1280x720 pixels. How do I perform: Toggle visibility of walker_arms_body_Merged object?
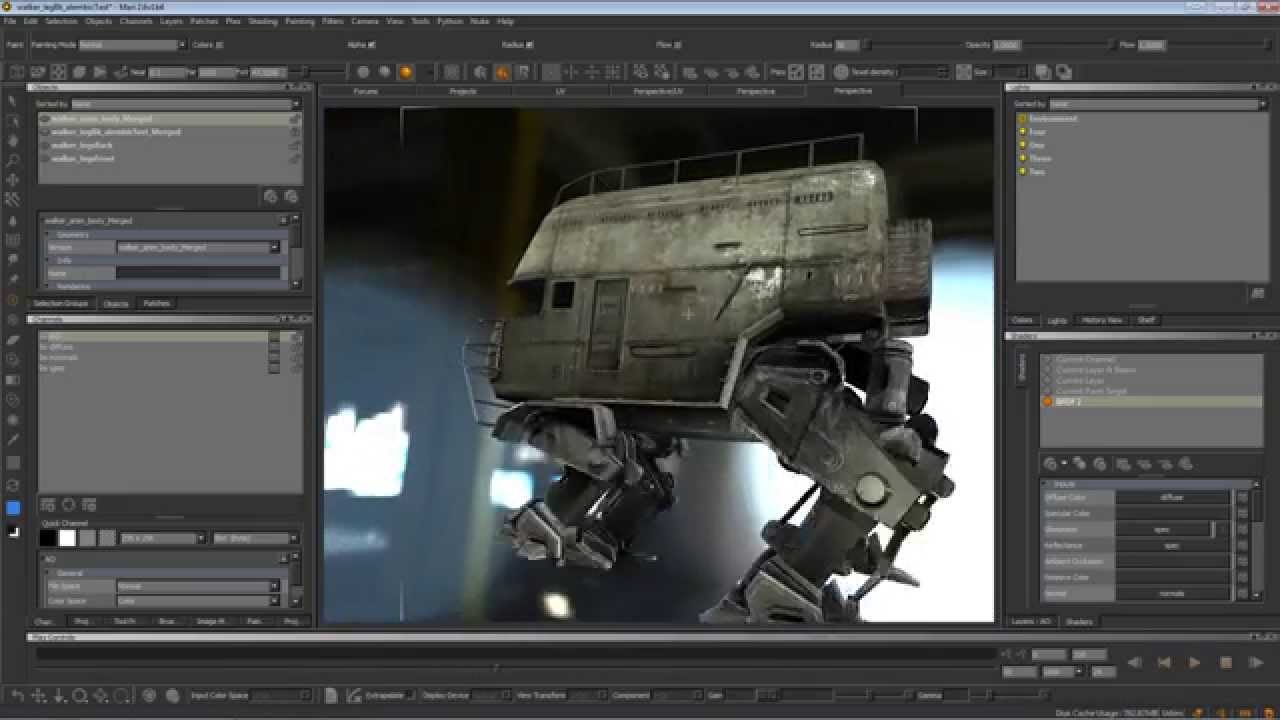click(x=45, y=119)
